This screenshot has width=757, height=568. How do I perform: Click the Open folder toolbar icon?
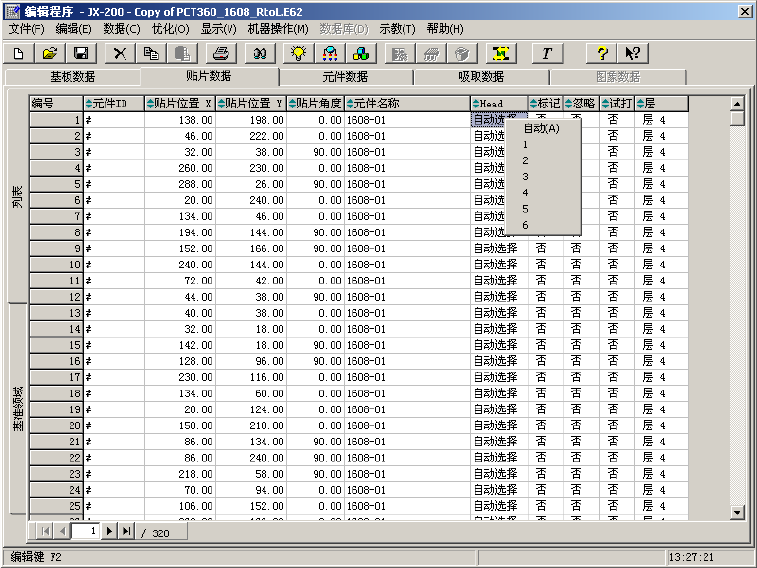coord(50,53)
